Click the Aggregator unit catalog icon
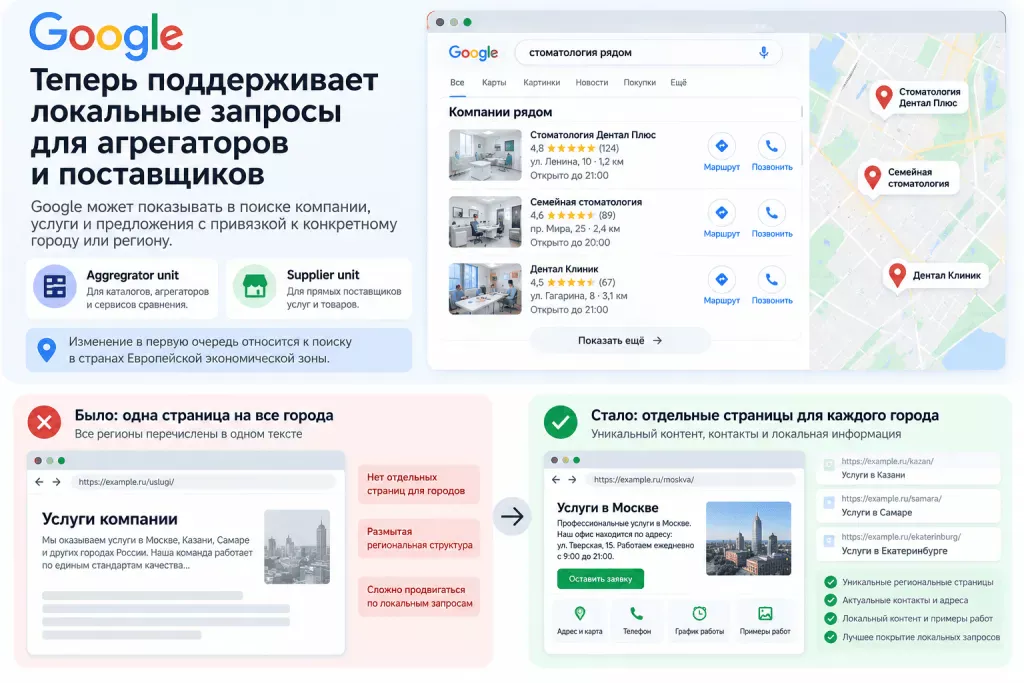 tap(55, 286)
